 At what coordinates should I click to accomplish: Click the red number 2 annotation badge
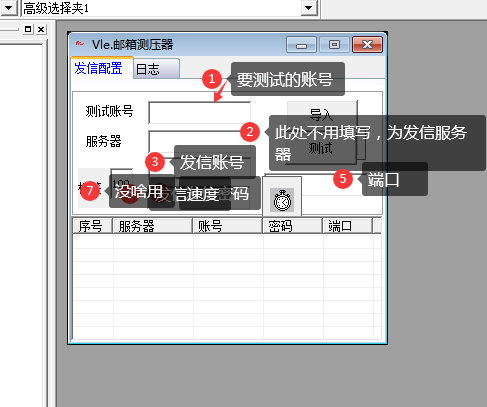[x=250, y=131]
